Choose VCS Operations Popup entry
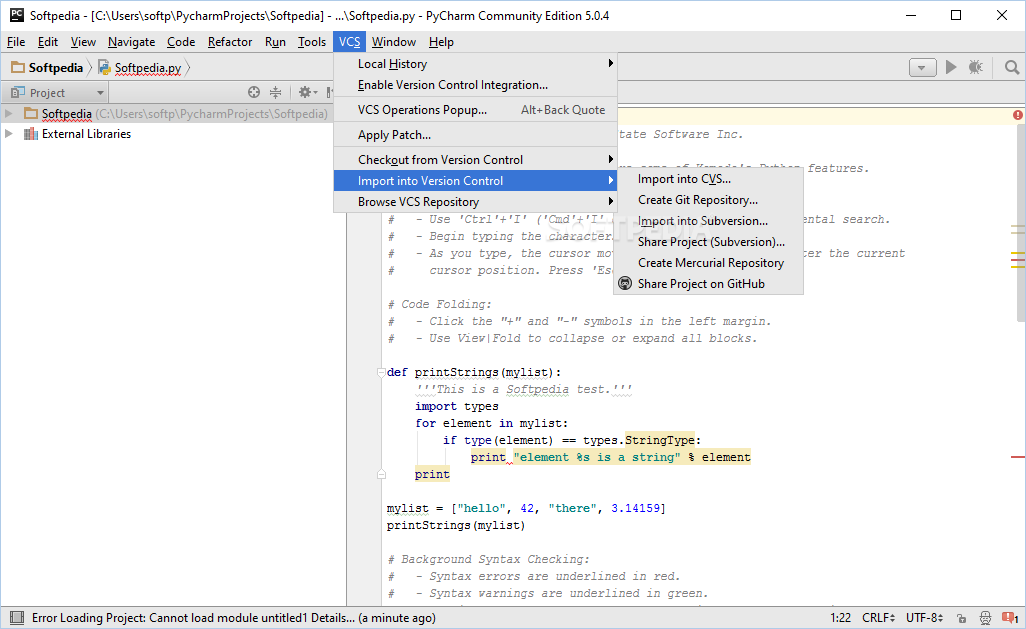Screen dimensions: 1026x629 tap(476, 110)
